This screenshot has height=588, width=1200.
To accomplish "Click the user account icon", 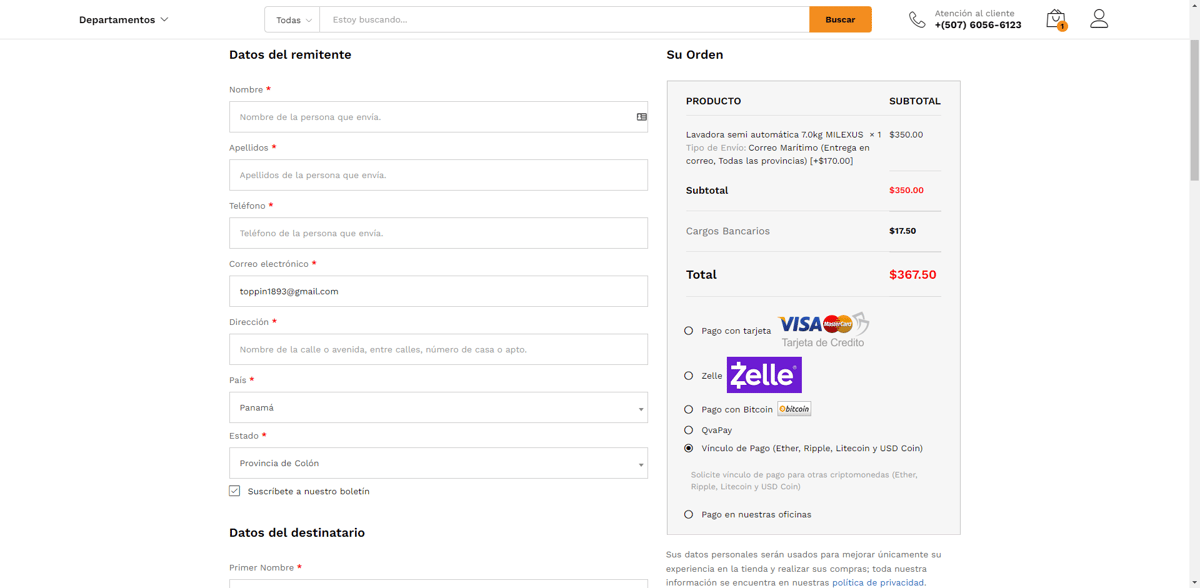I will point(1099,19).
